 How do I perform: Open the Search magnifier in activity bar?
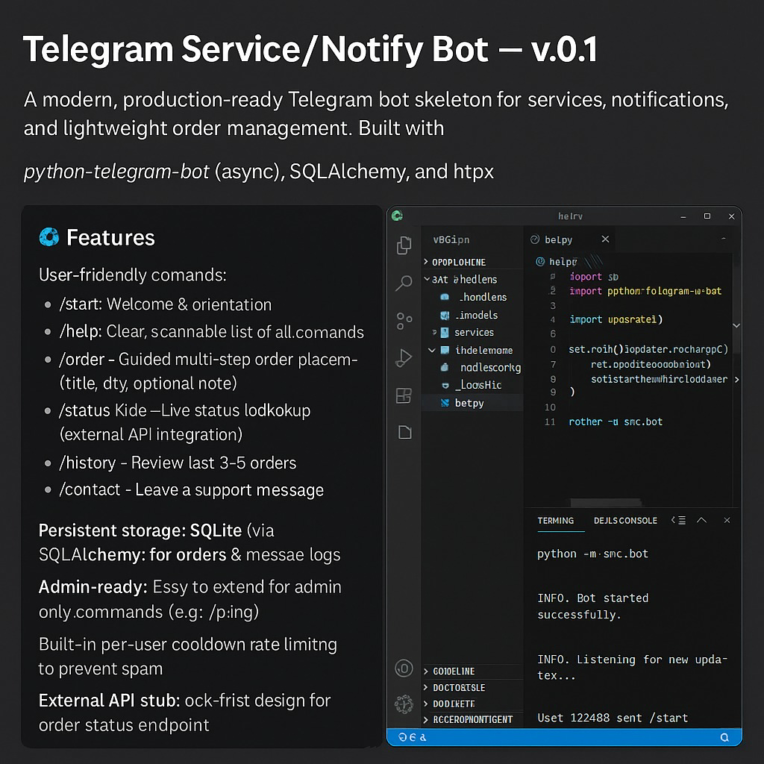point(404,283)
